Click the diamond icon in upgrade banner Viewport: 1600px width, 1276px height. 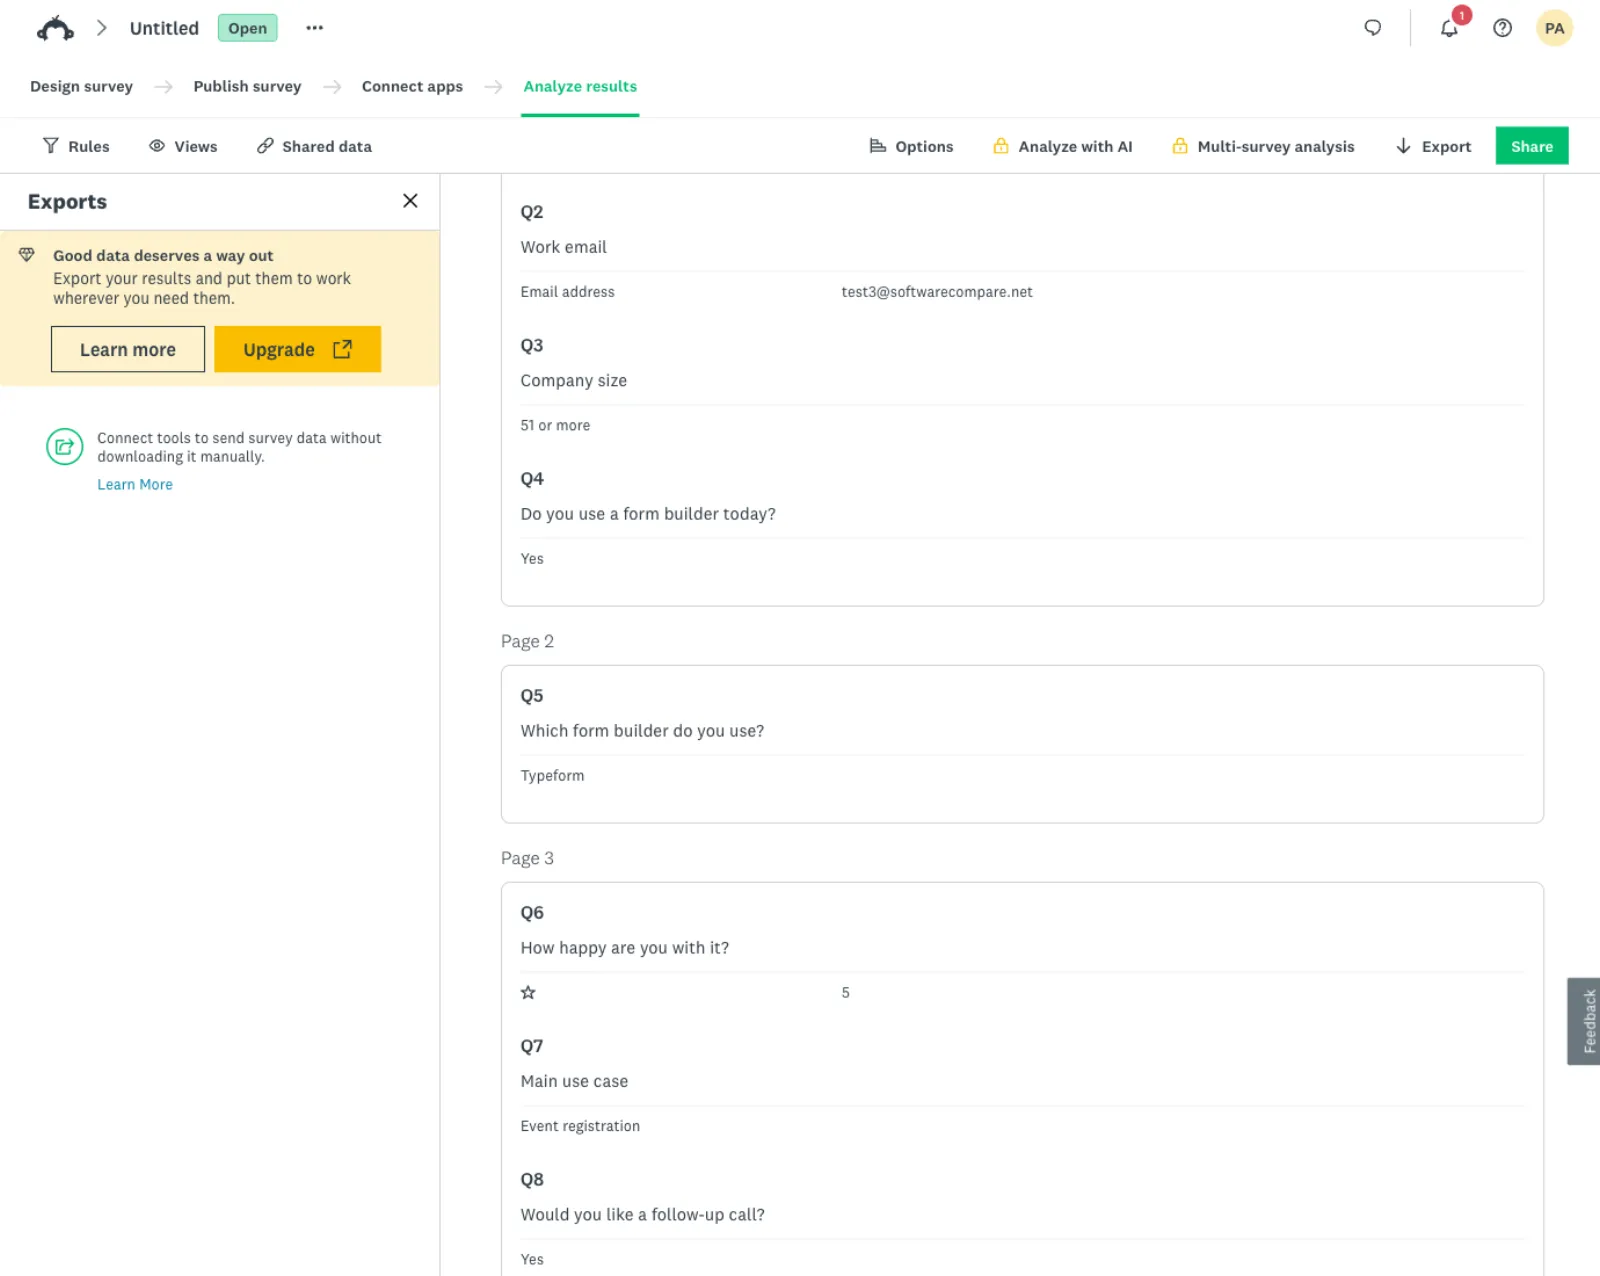[27, 255]
